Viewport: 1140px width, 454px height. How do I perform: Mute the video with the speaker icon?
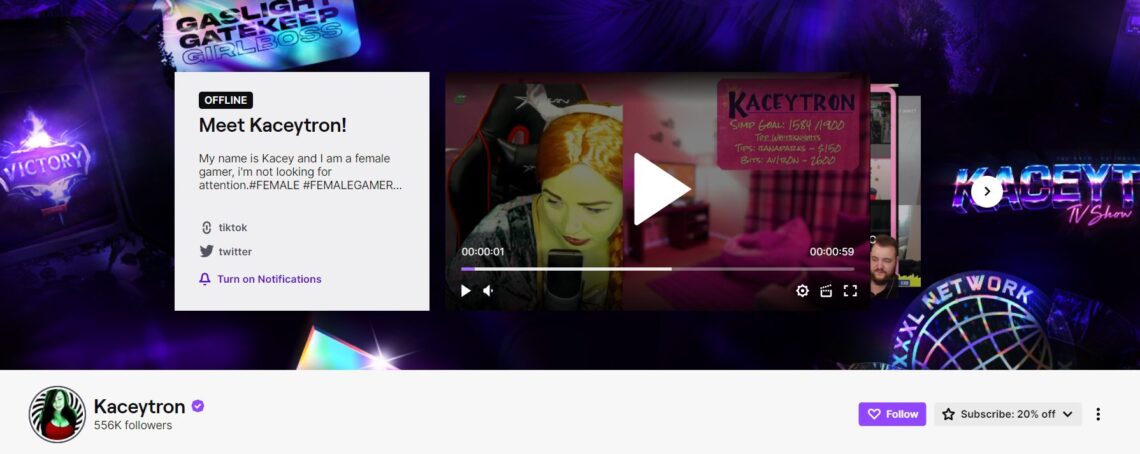[489, 291]
